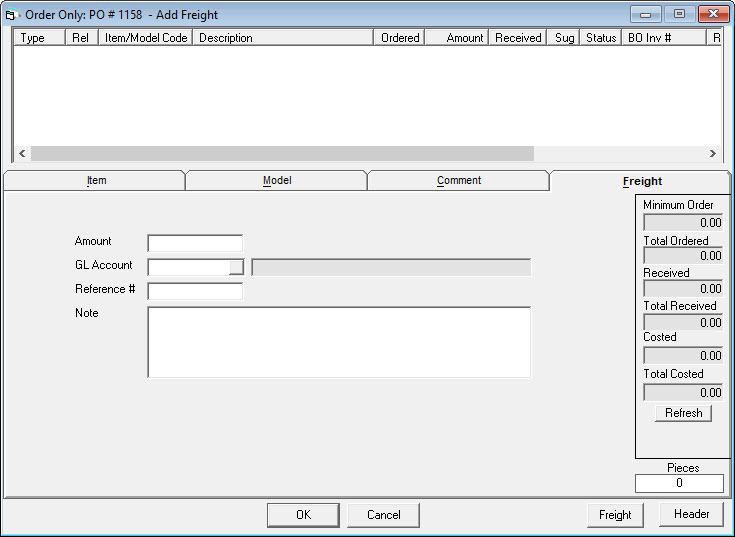The image size is (735, 537).
Task: Select the Freight tab
Action: 642,181
